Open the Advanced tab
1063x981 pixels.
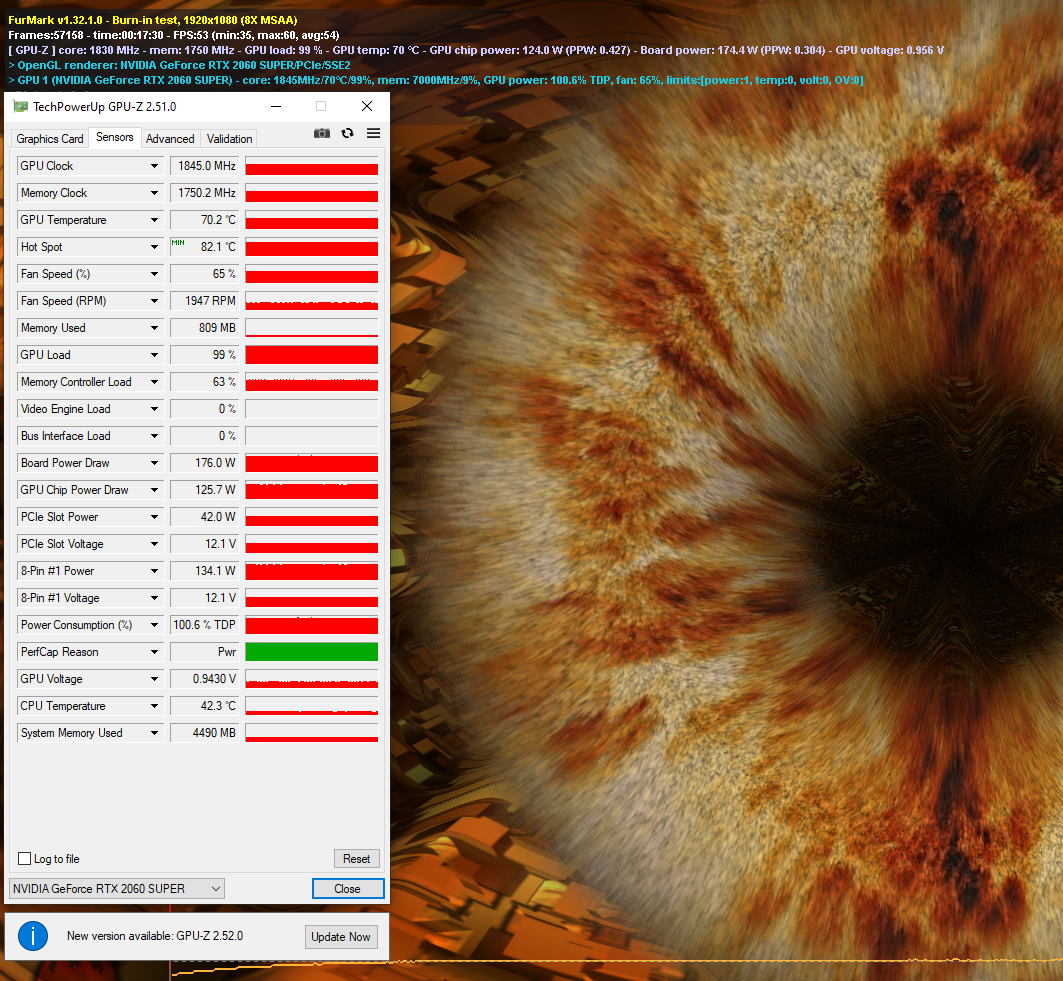pos(170,138)
